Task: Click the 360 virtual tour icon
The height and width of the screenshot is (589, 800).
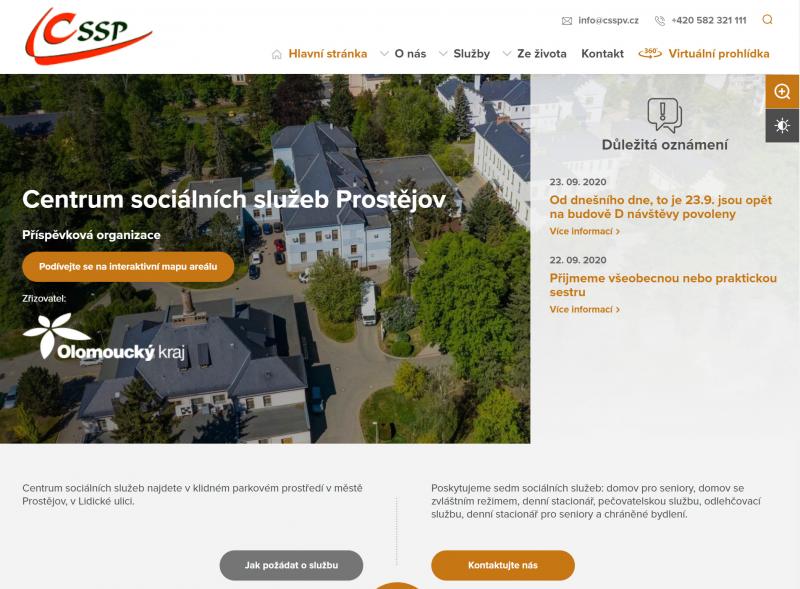Action: 650,53
